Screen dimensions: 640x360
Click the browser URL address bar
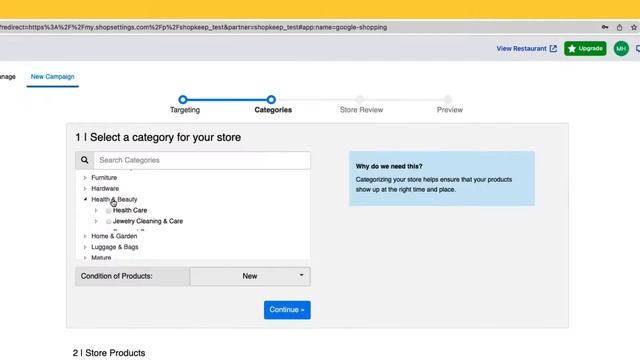(298, 27)
